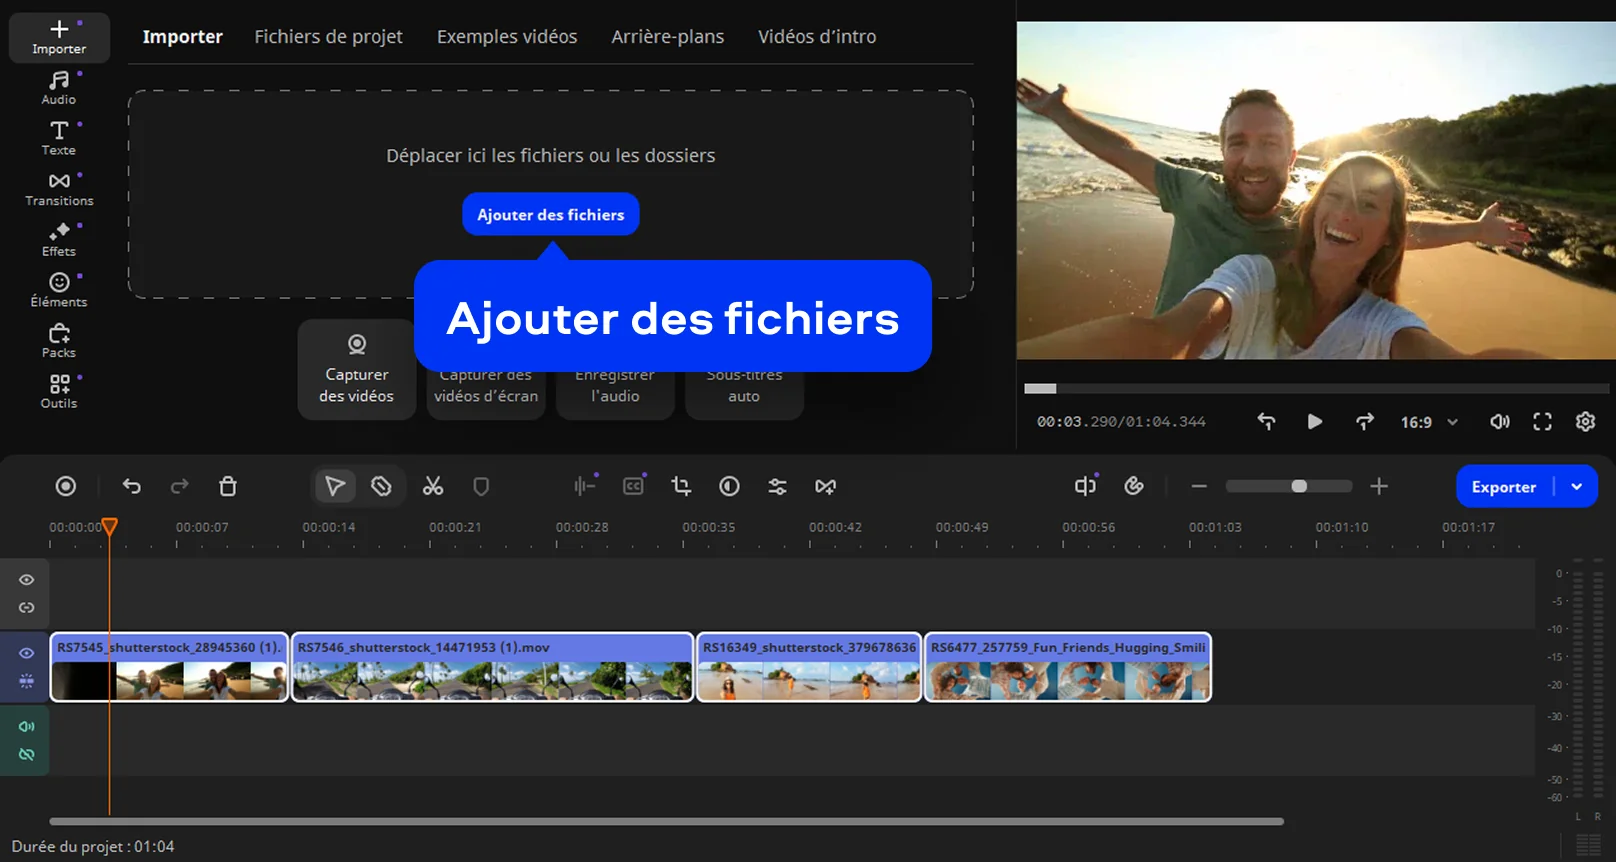Adjust the timeline zoom slider
1616x862 pixels.
click(1298, 486)
